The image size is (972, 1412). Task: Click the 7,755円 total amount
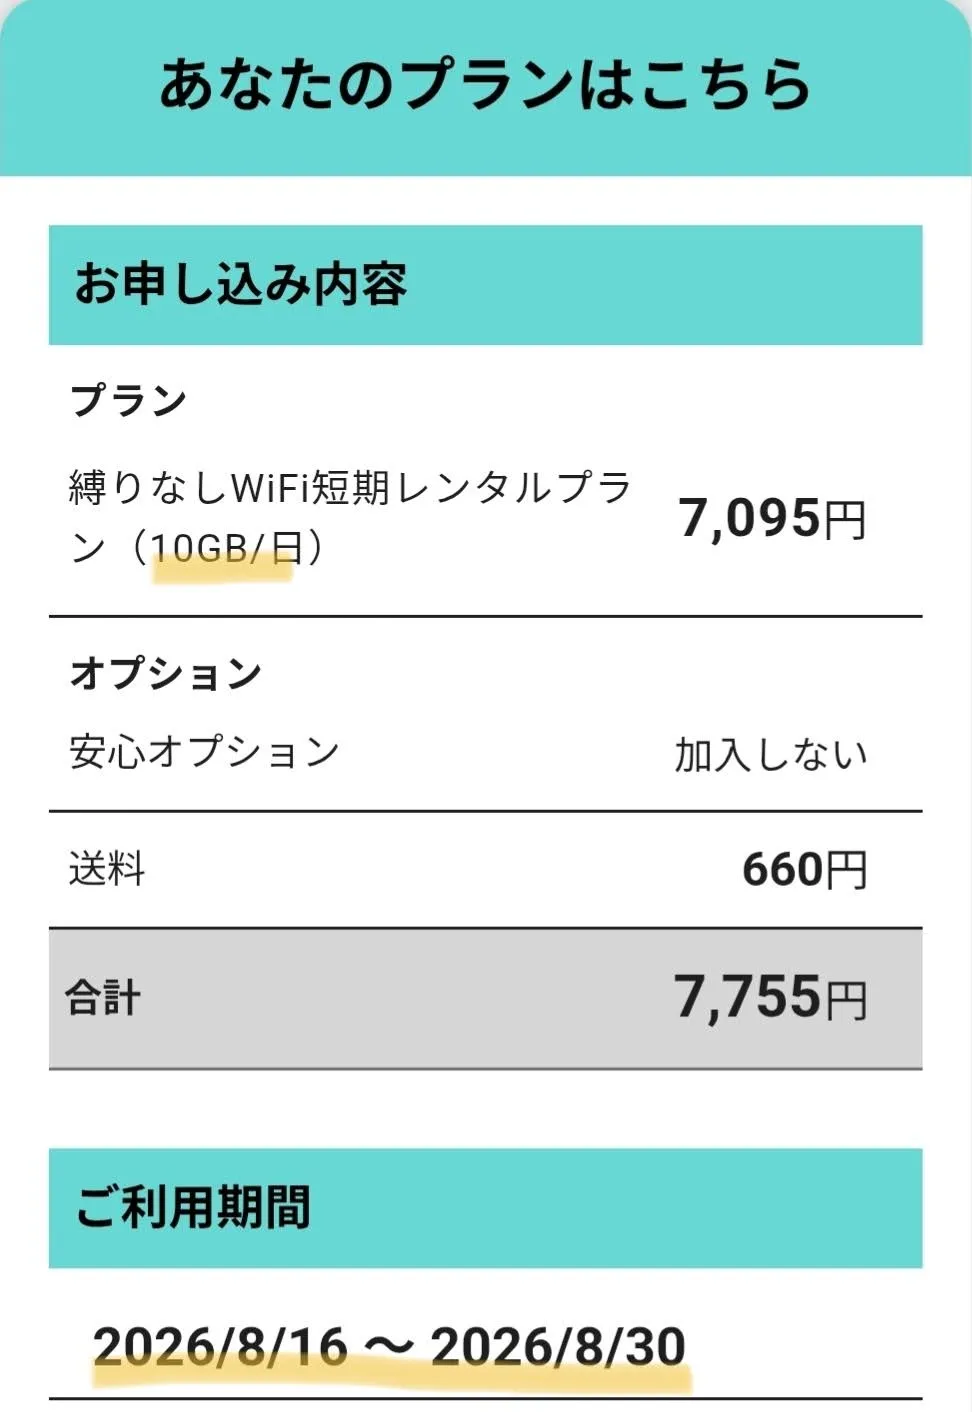[x=770, y=997]
